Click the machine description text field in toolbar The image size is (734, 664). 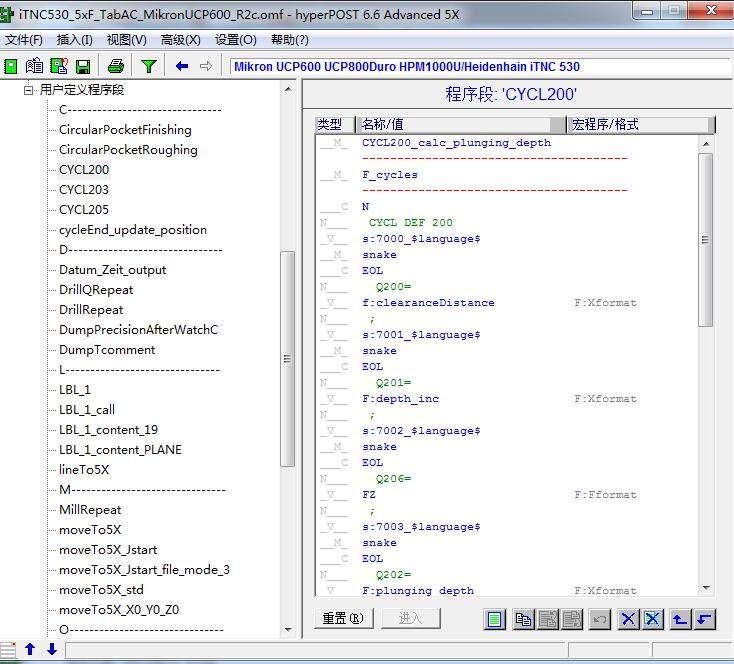481,66
